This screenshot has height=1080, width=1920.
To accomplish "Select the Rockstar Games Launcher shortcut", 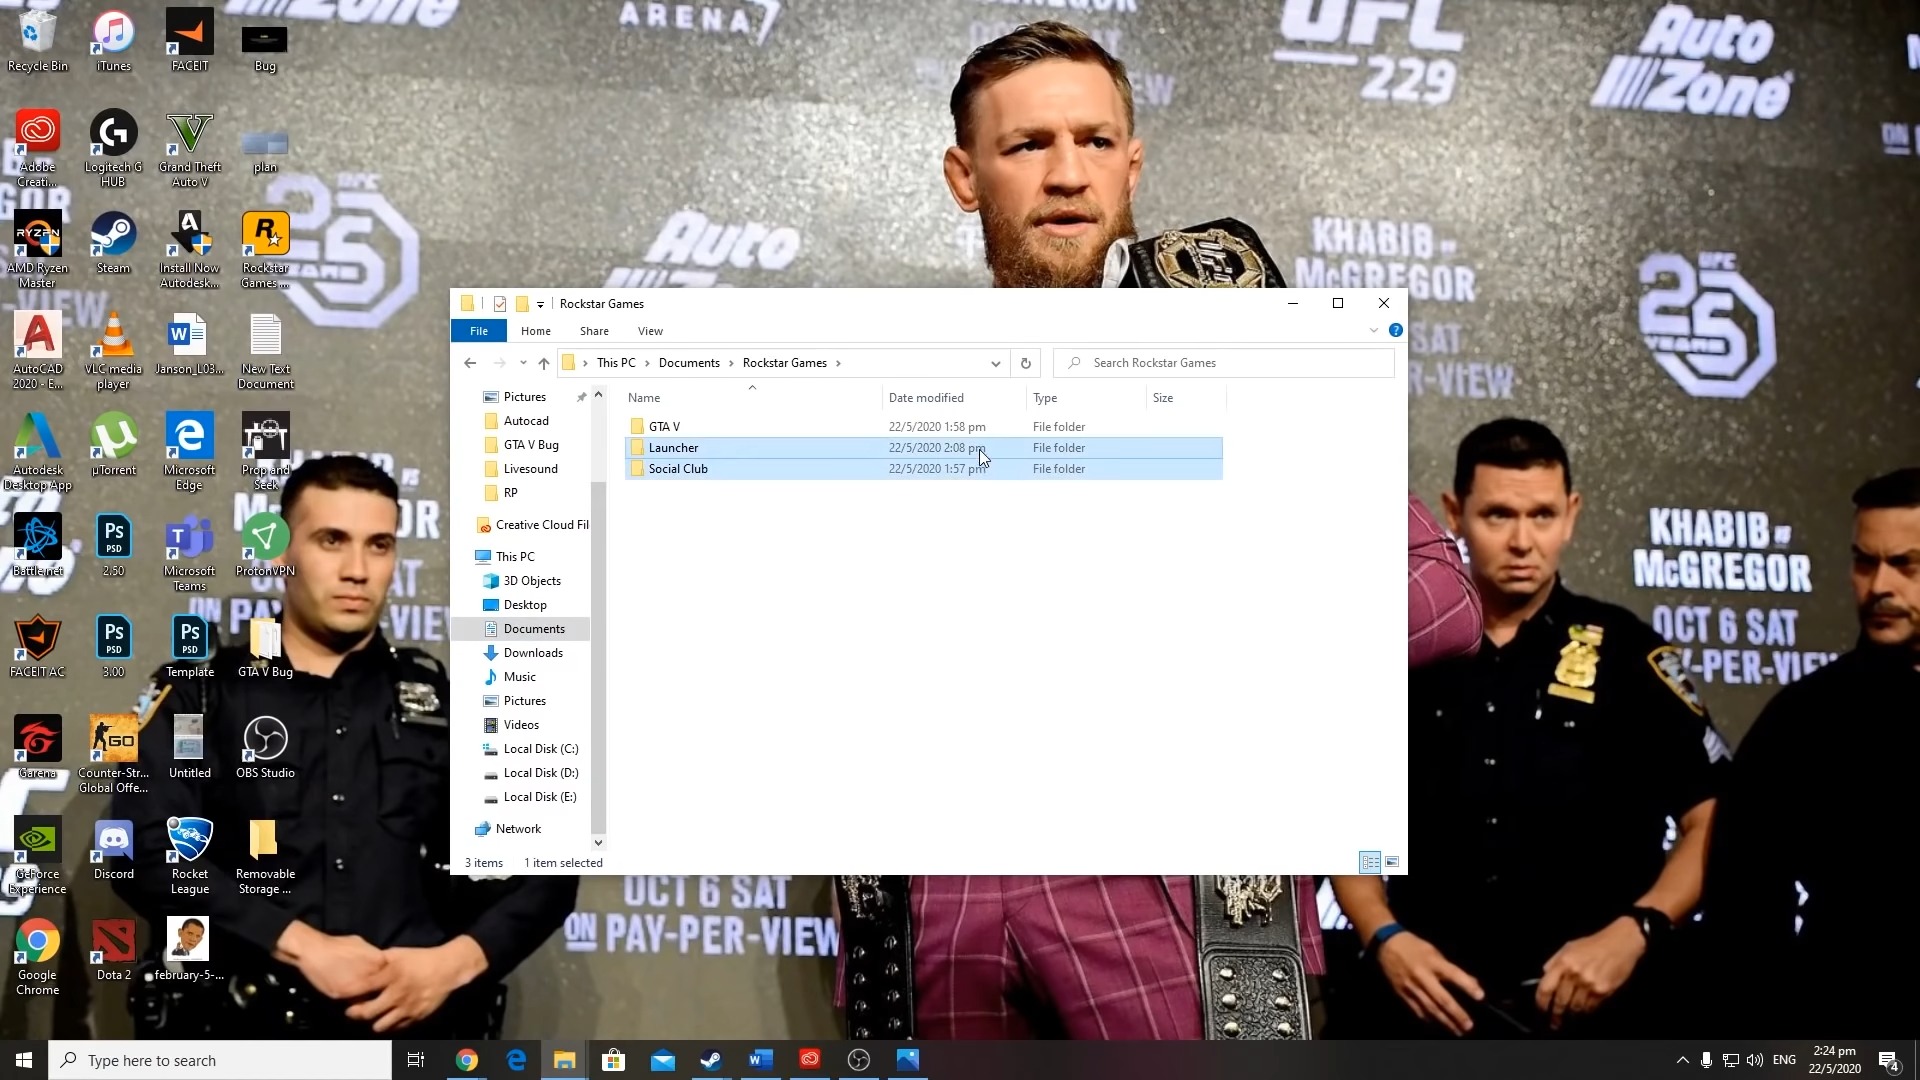I will point(265,250).
